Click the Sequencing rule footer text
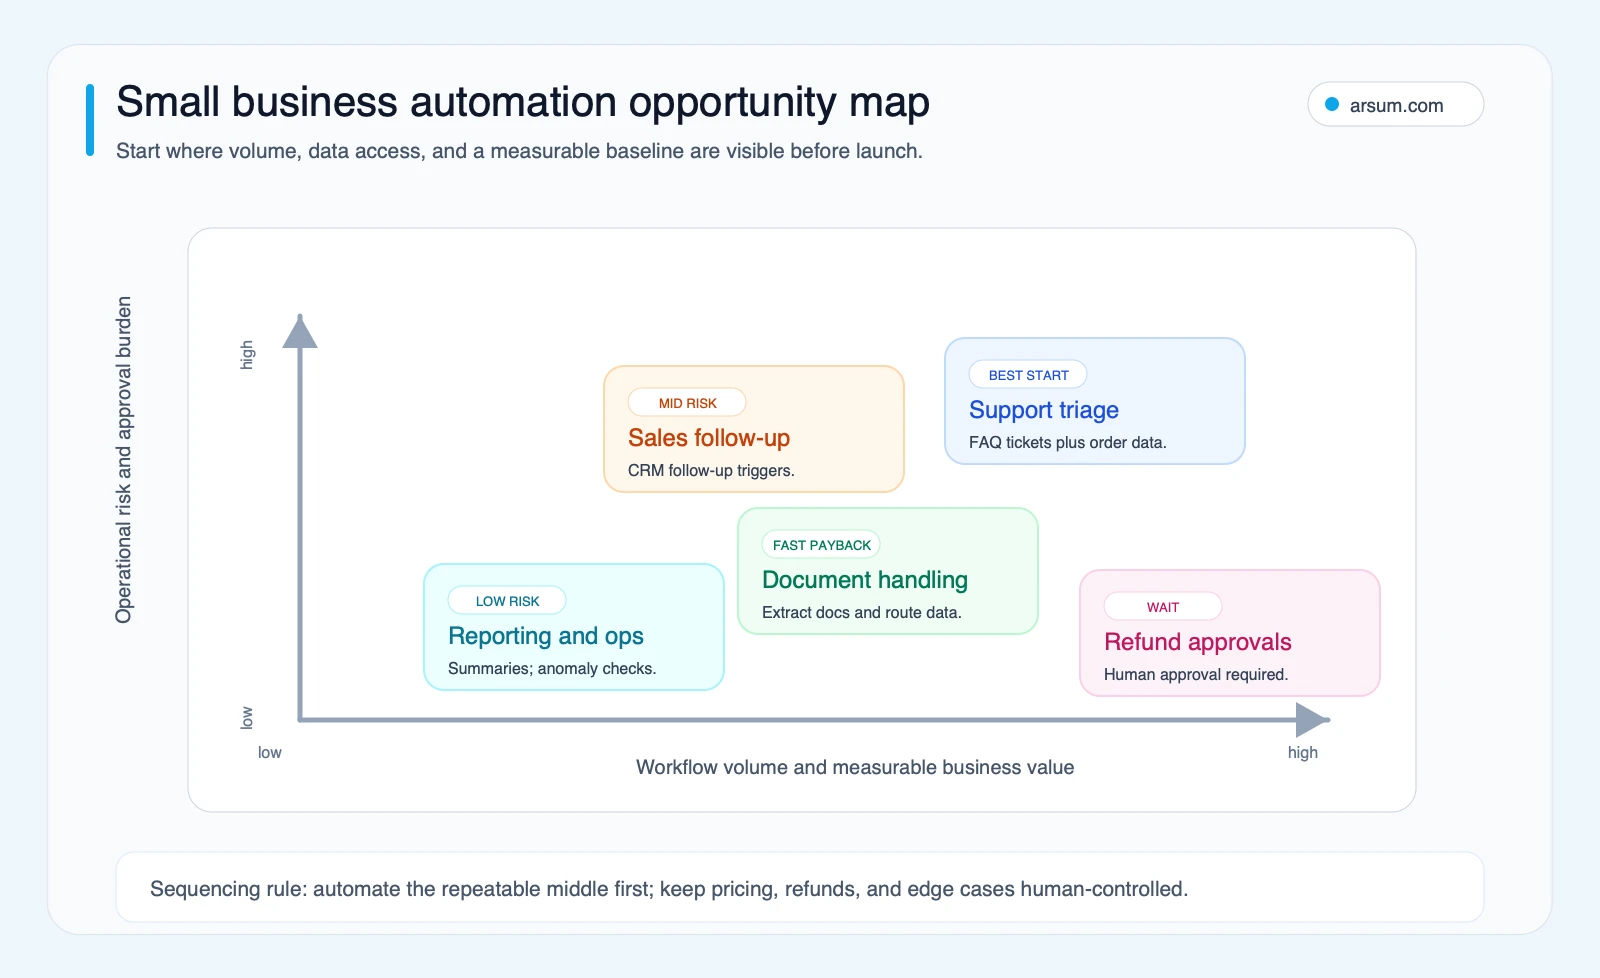 [x=669, y=889]
